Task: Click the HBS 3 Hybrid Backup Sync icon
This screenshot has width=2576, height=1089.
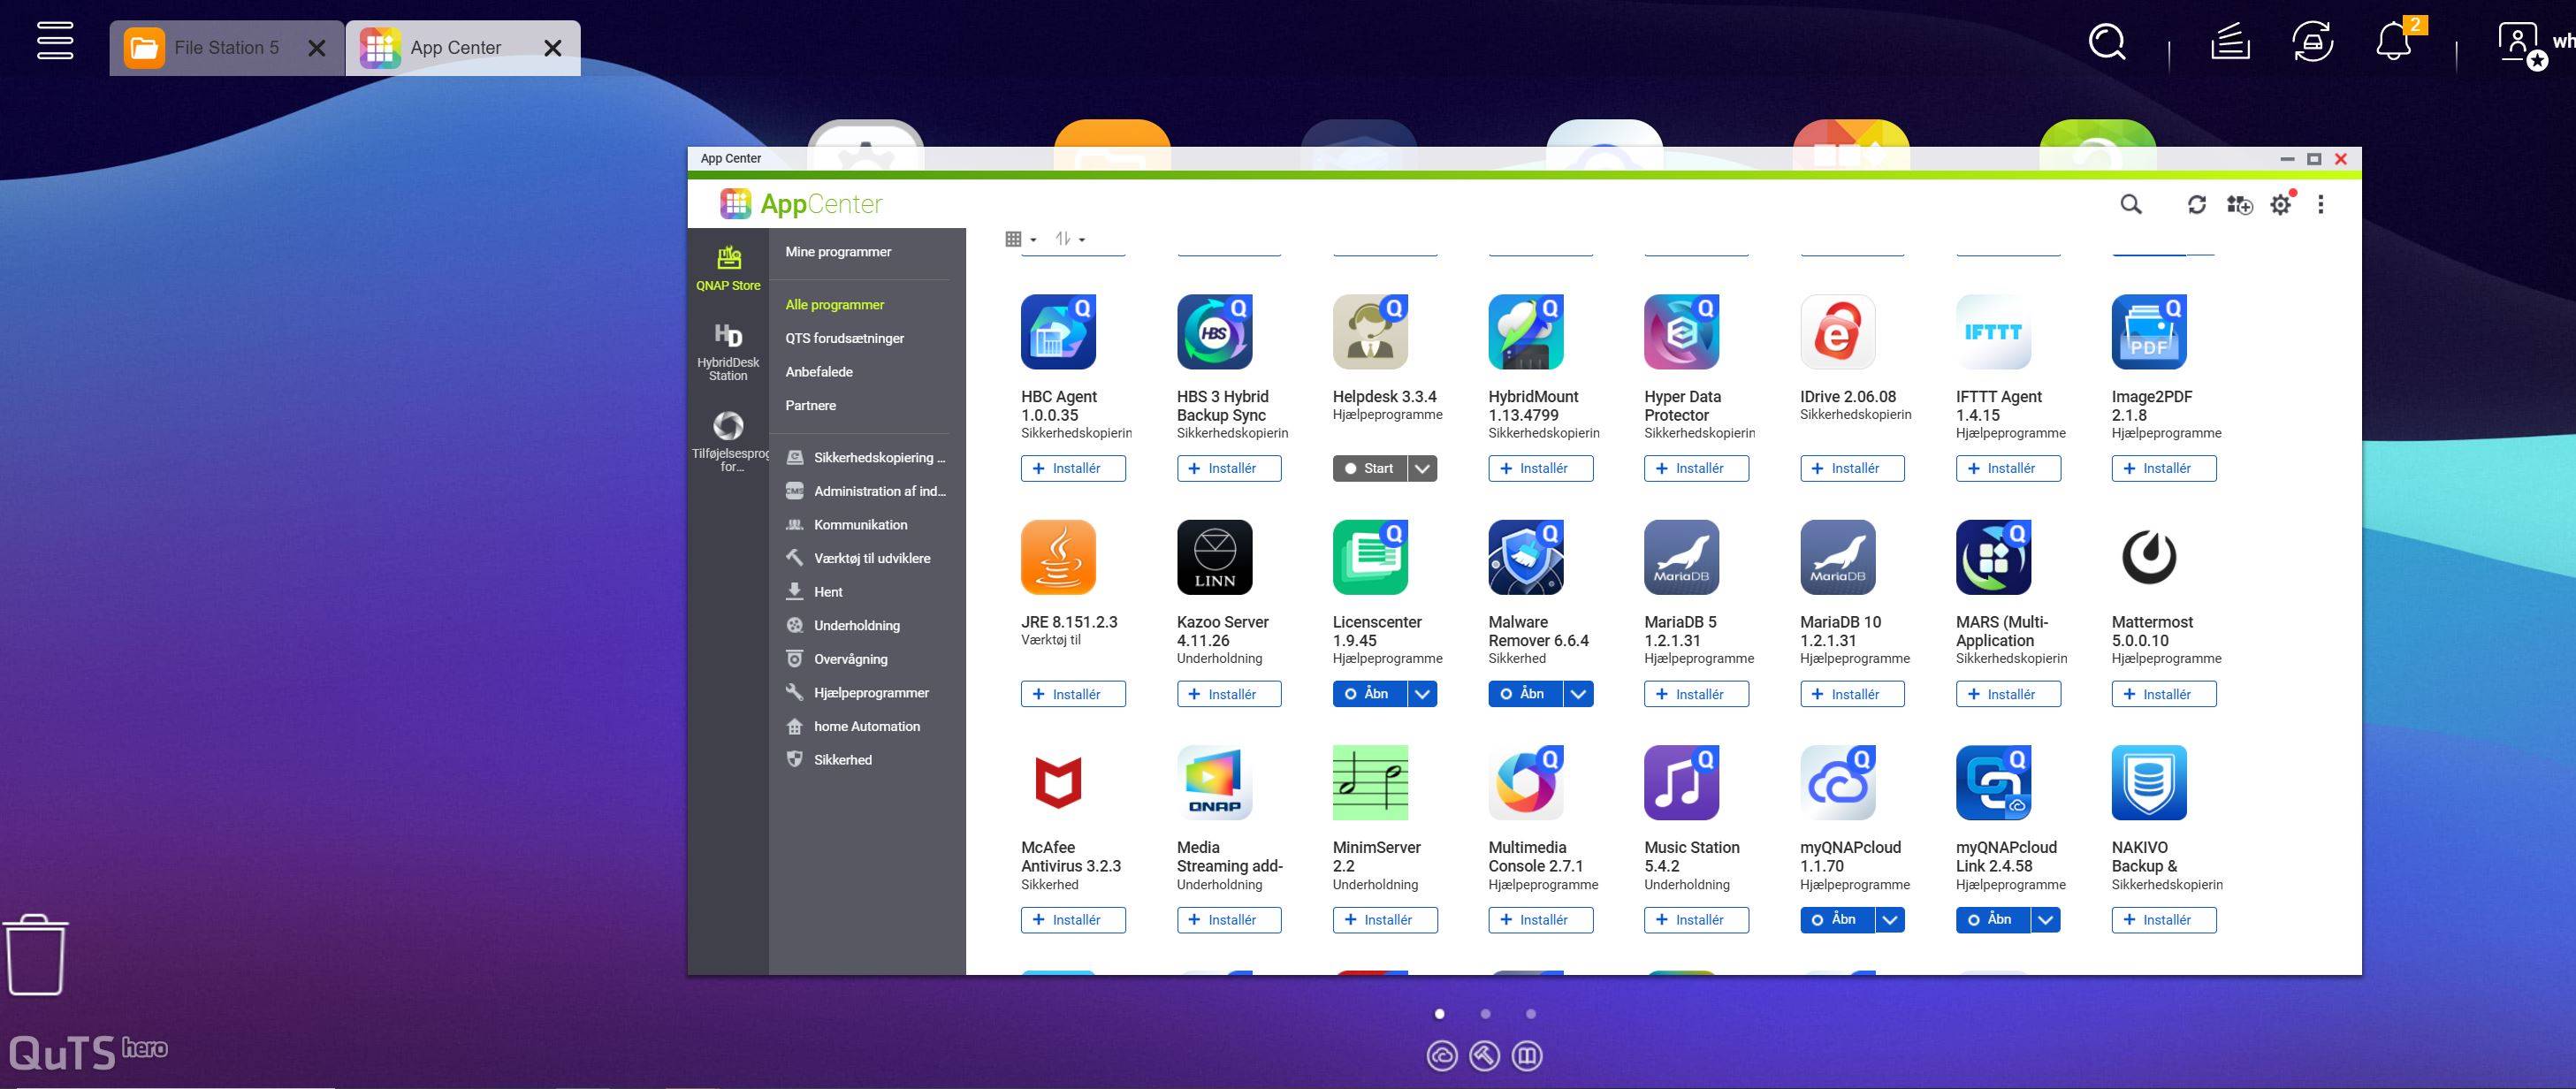Action: point(1214,332)
